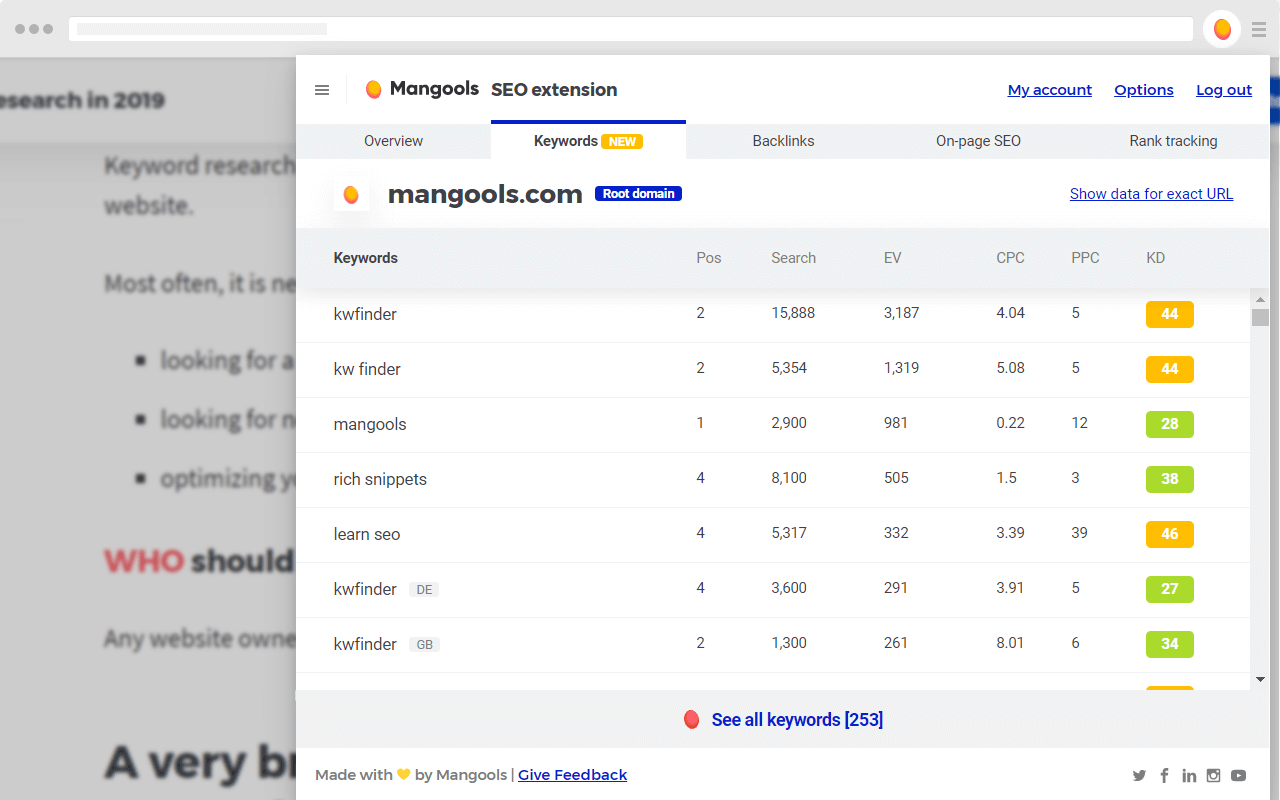The height and width of the screenshot is (800, 1280).
Task: Click the keyword table scrollbar
Action: pos(1259,317)
